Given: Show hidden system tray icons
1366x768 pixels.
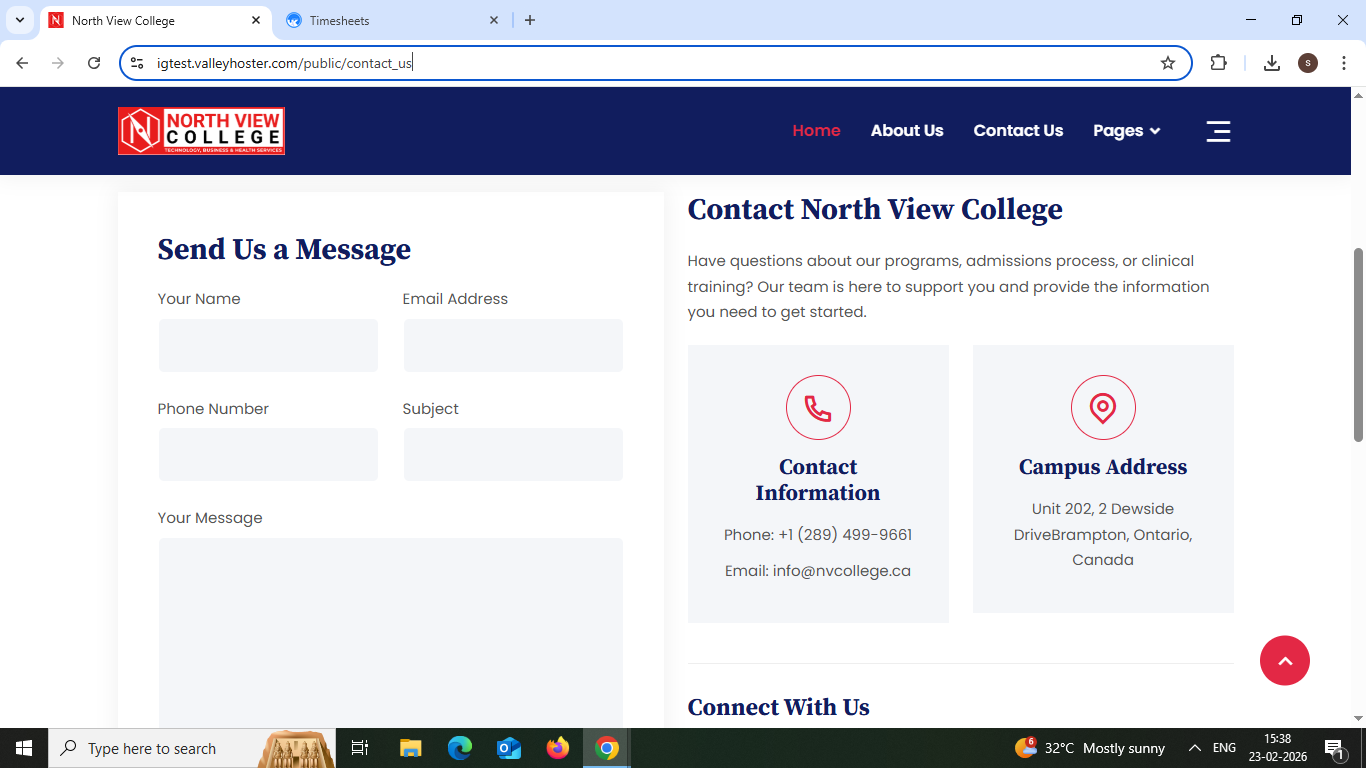Looking at the screenshot, I should pyautogui.click(x=1194, y=748).
